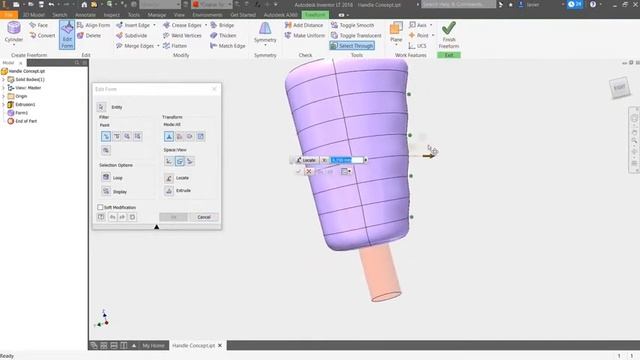Click the Delete tool in Edit panel
This screenshot has width=640, height=360.
[89, 36]
